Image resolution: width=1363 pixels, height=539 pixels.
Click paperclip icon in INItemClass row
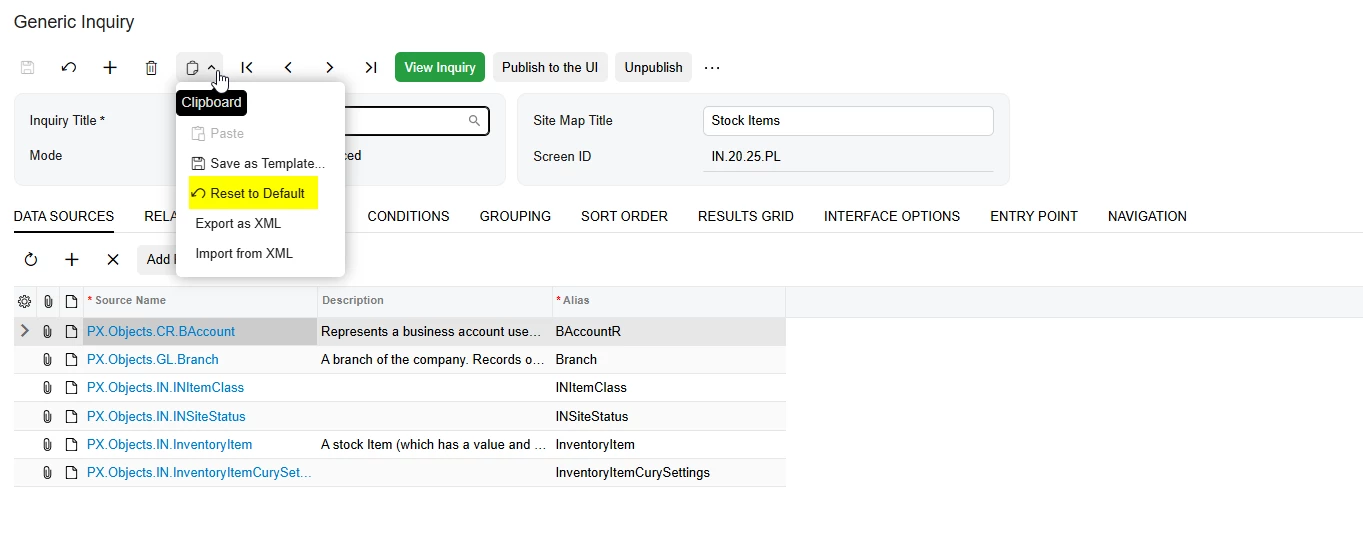point(47,387)
